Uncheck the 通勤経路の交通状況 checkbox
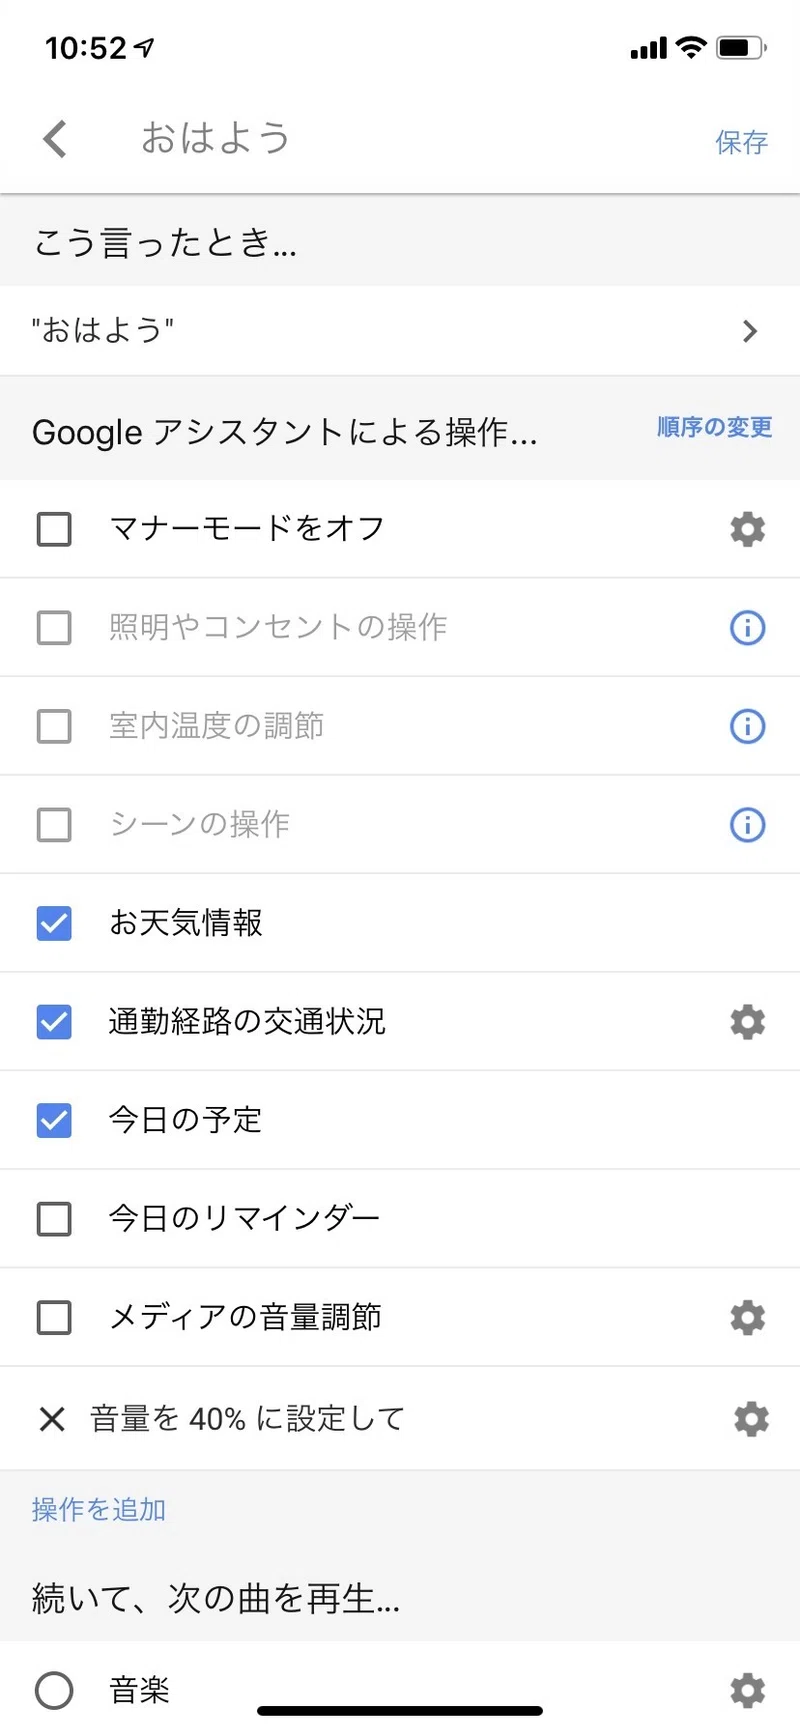Screen dimensions: 800x1731 coord(54,1022)
